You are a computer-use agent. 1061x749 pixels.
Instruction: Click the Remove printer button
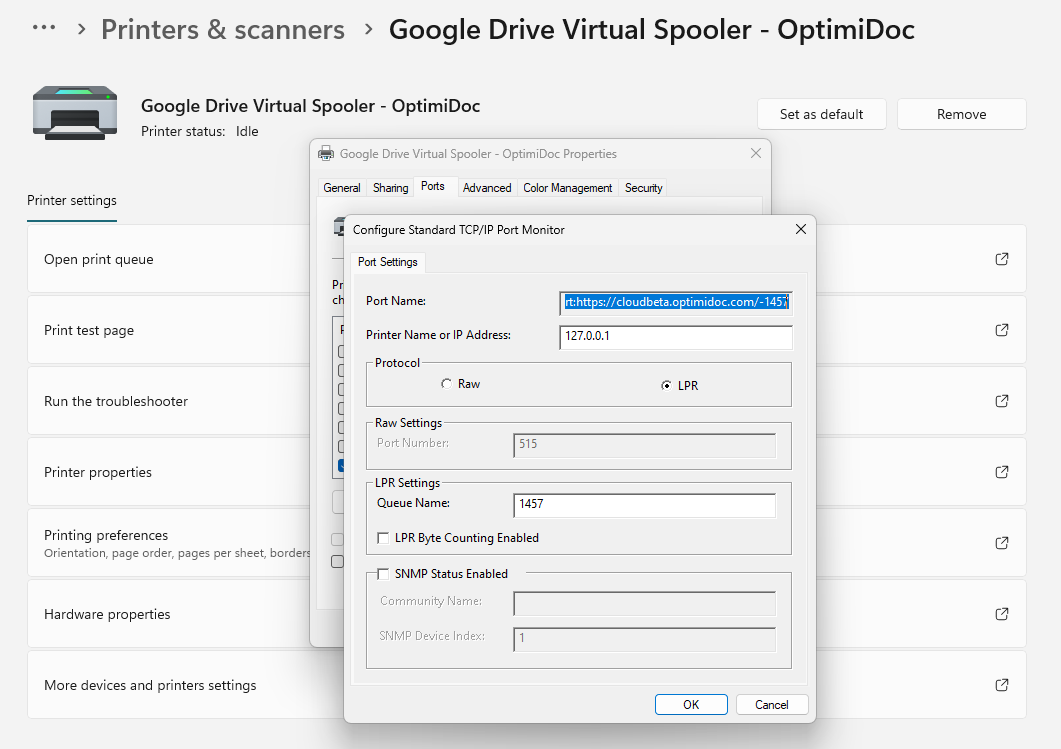pyautogui.click(x=962, y=114)
